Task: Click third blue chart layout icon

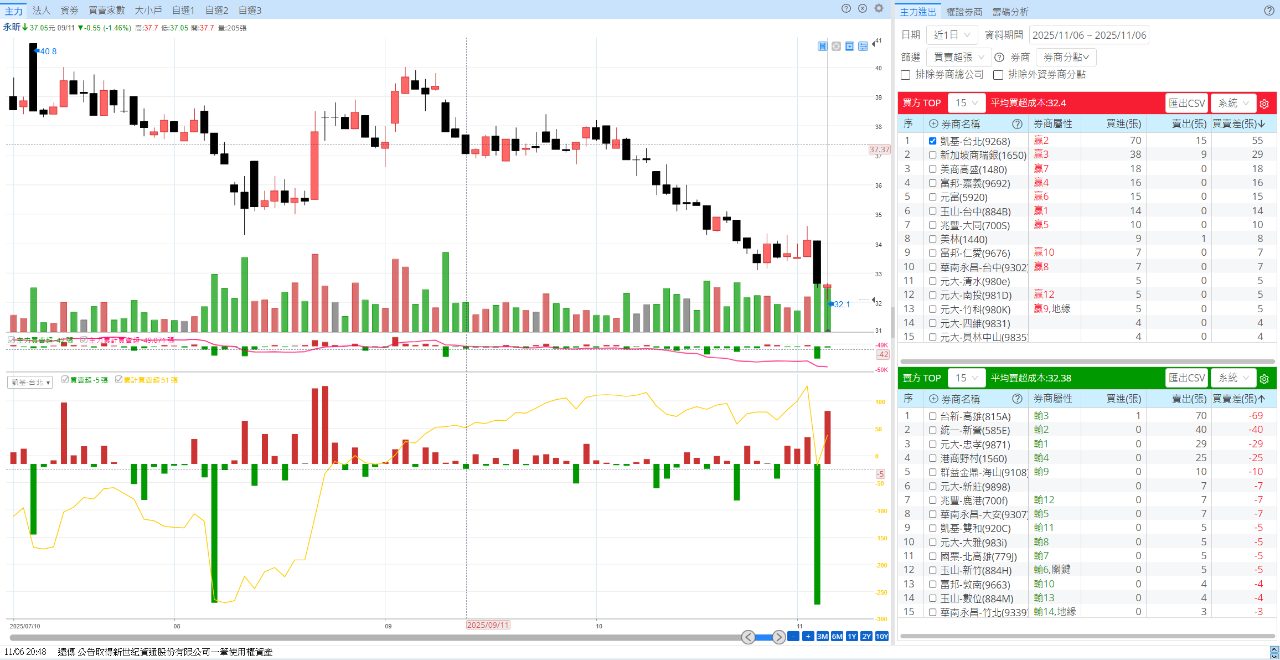Action: tap(849, 46)
